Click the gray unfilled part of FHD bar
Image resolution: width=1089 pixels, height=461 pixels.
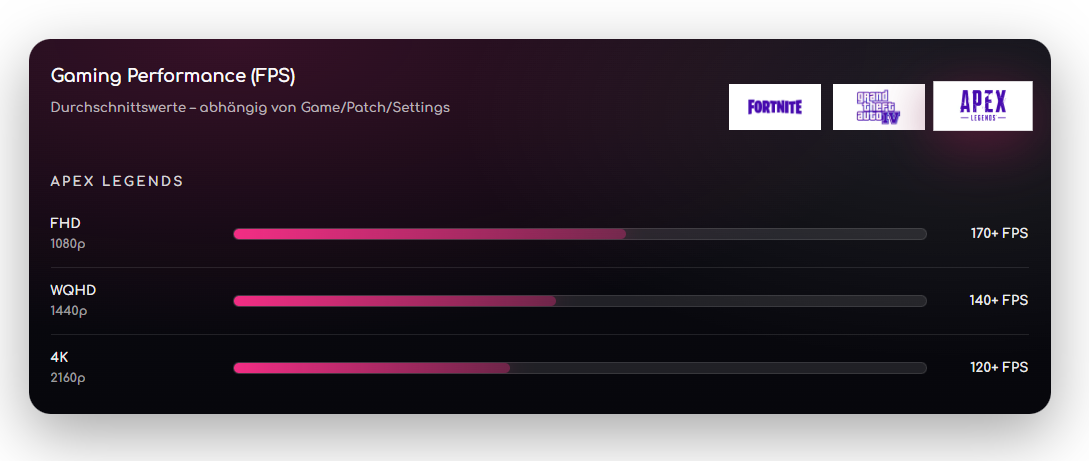coord(776,234)
